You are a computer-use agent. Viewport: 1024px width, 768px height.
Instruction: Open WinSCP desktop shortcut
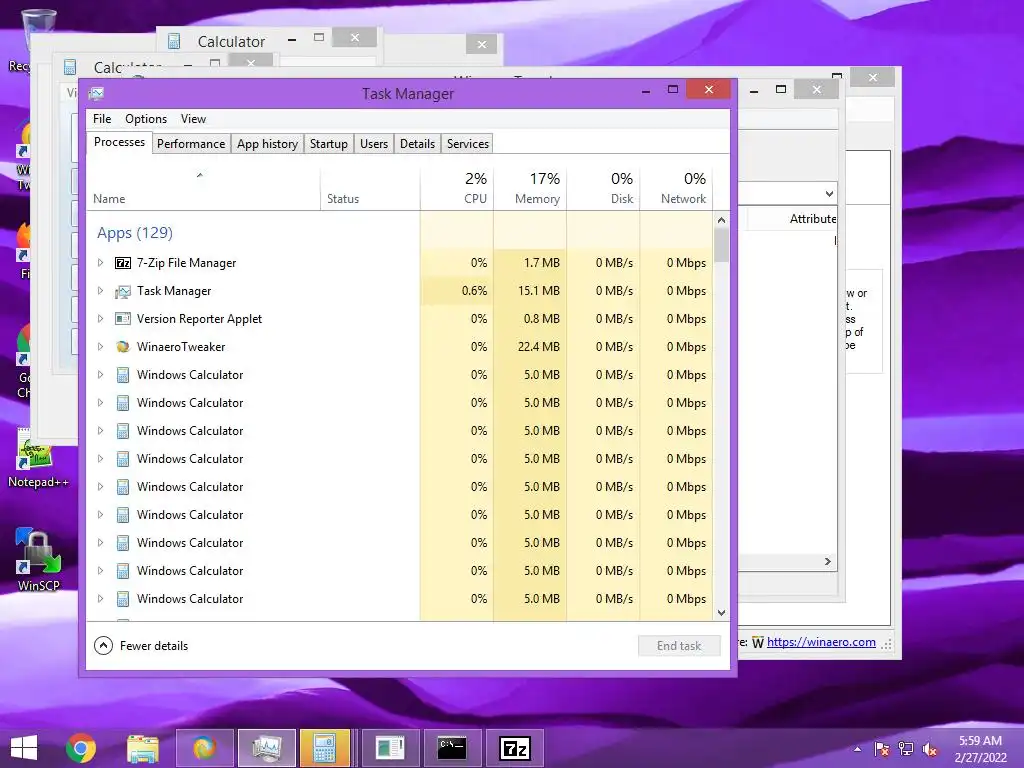(38, 560)
